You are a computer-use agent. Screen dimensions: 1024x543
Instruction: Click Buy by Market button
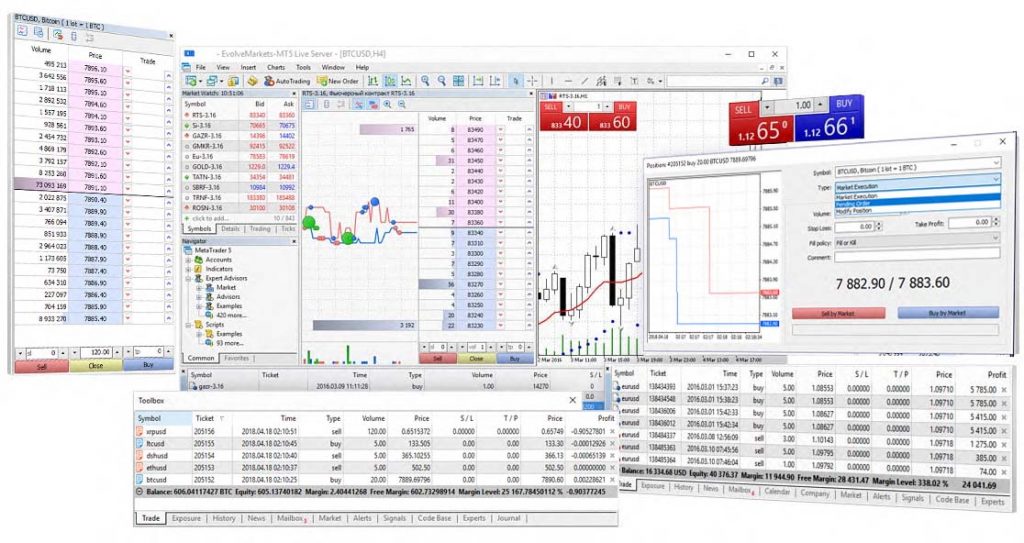tap(948, 313)
